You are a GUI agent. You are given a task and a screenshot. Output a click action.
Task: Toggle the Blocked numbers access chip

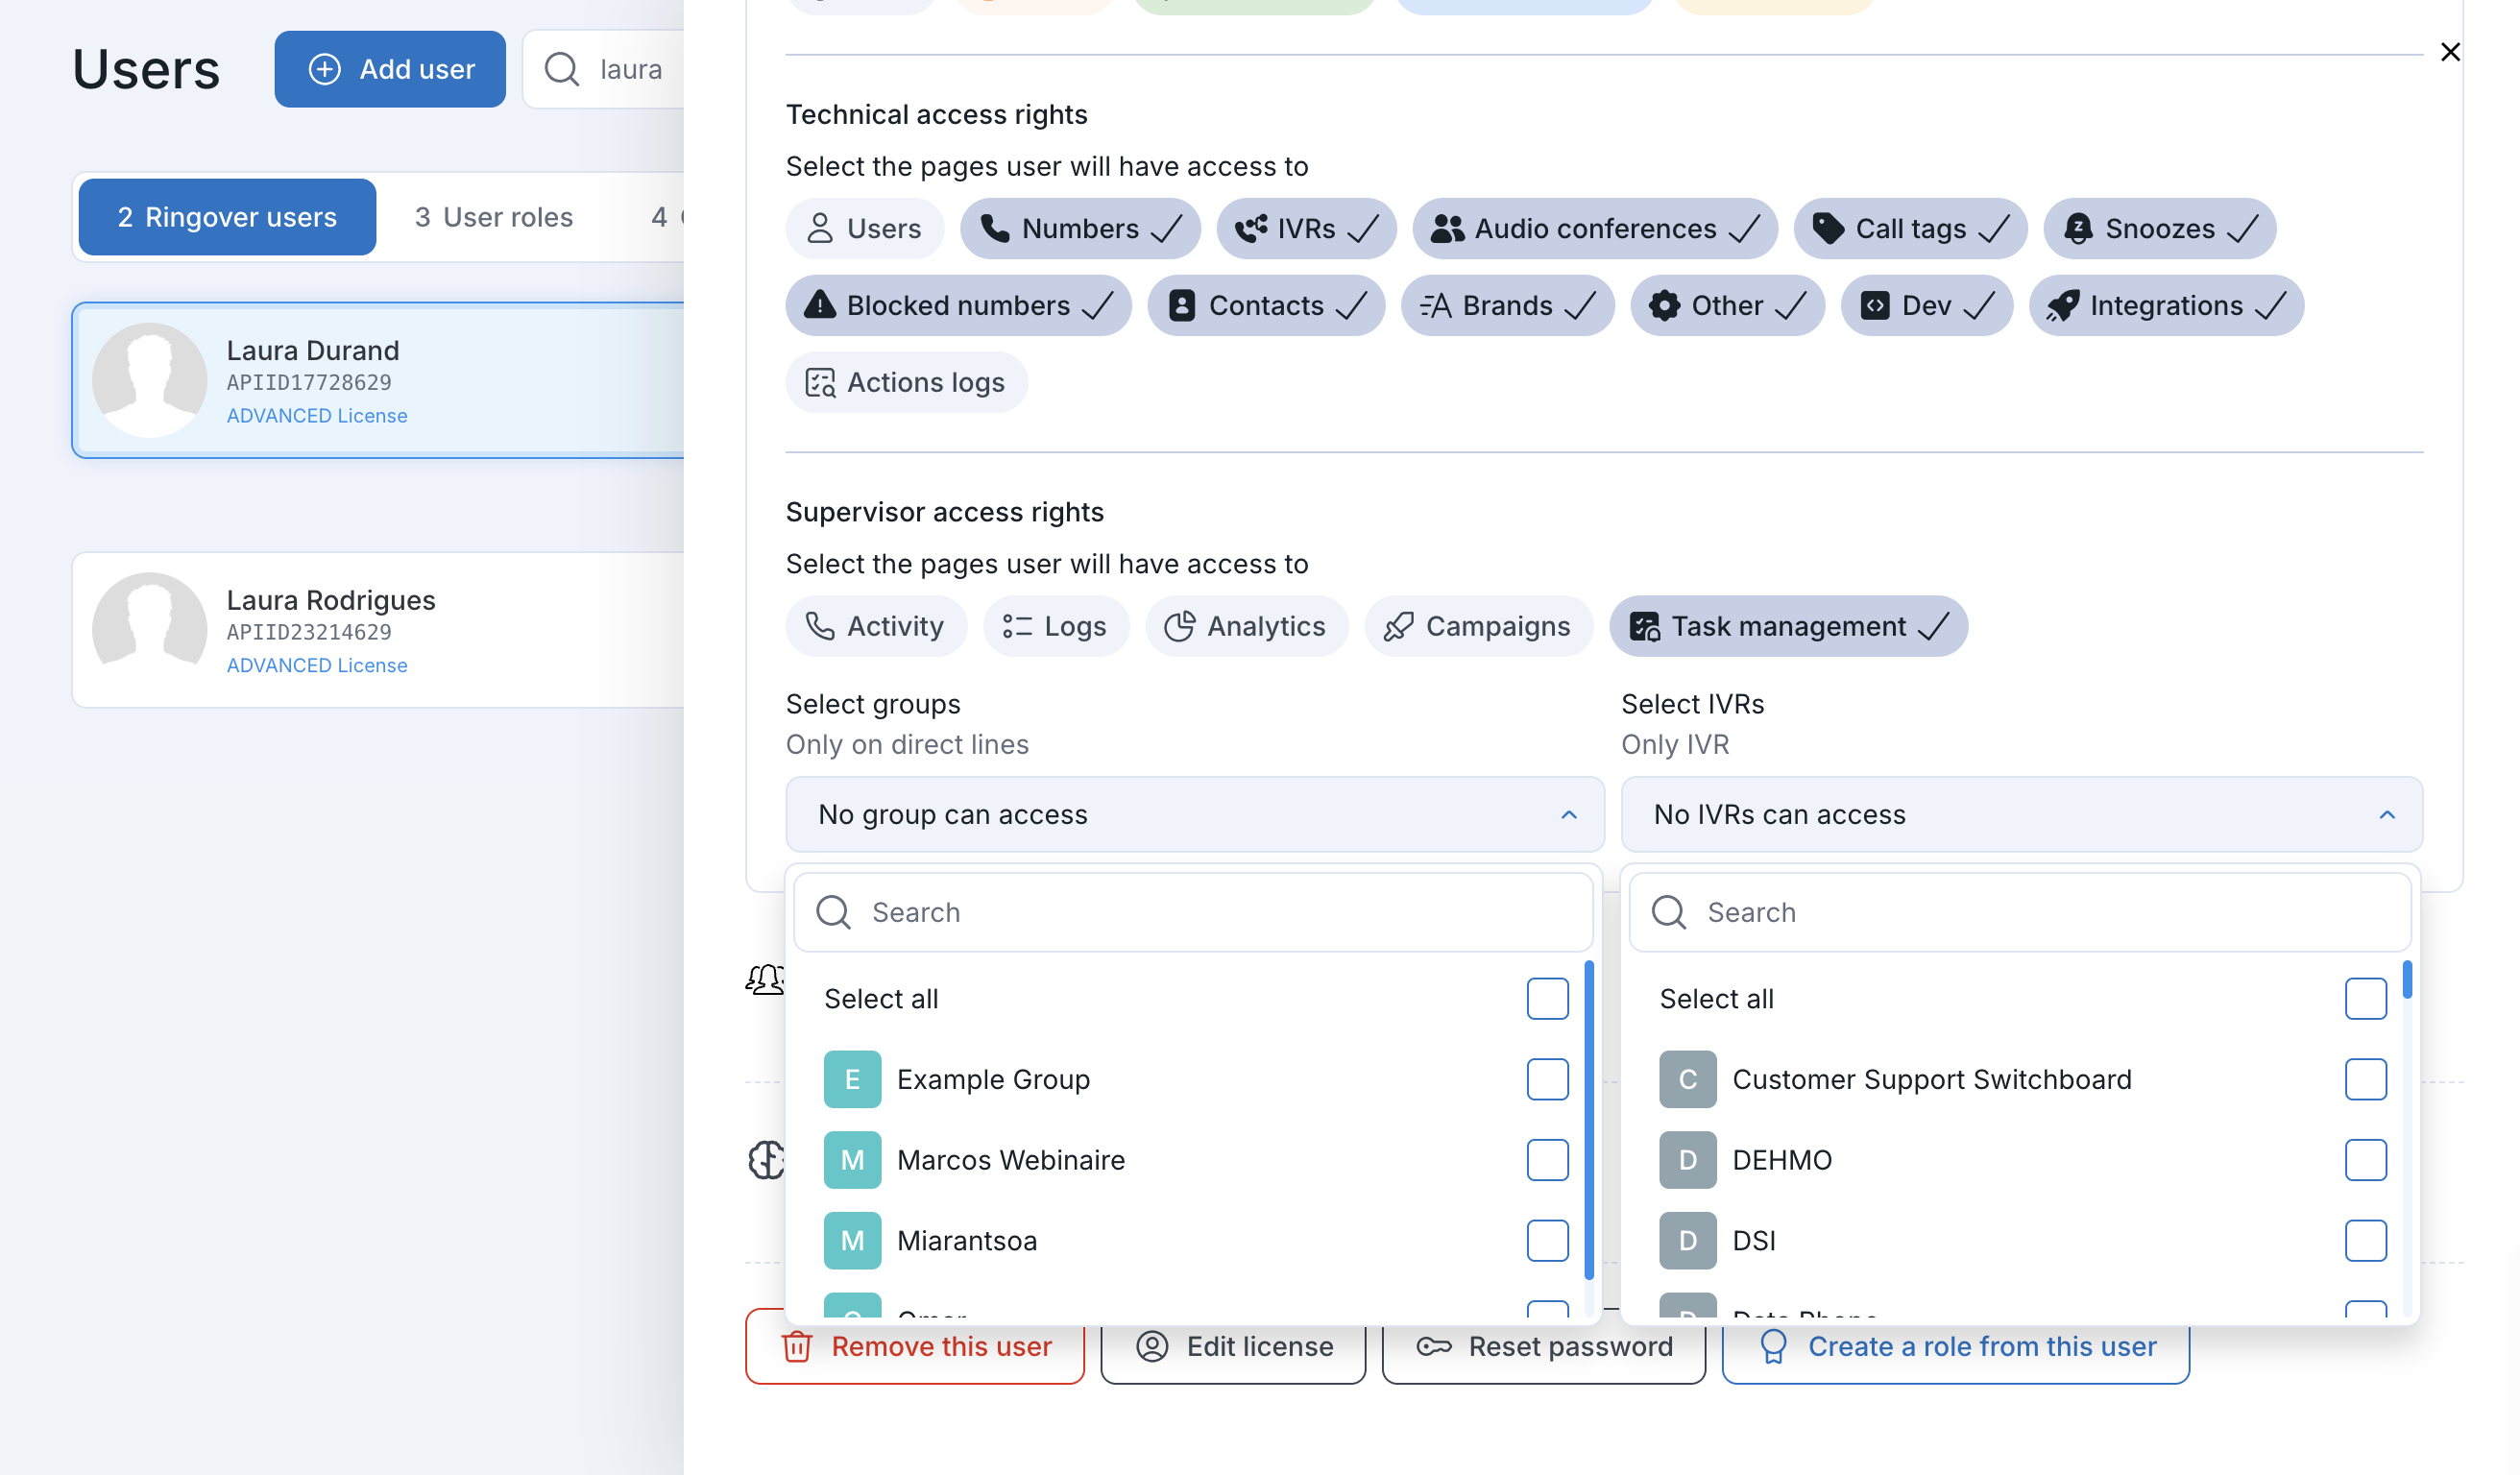[958, 306]
